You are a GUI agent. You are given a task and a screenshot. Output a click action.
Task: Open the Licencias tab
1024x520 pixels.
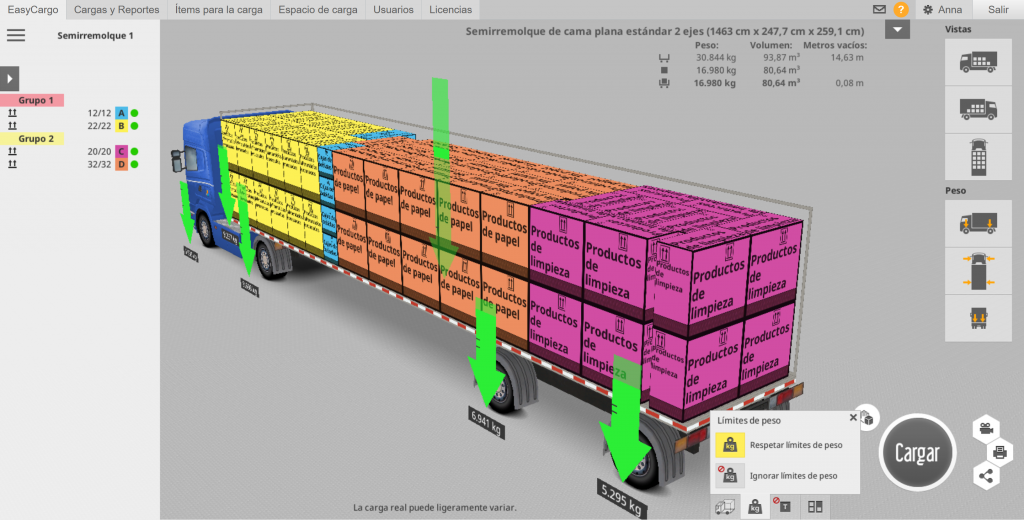451,10
